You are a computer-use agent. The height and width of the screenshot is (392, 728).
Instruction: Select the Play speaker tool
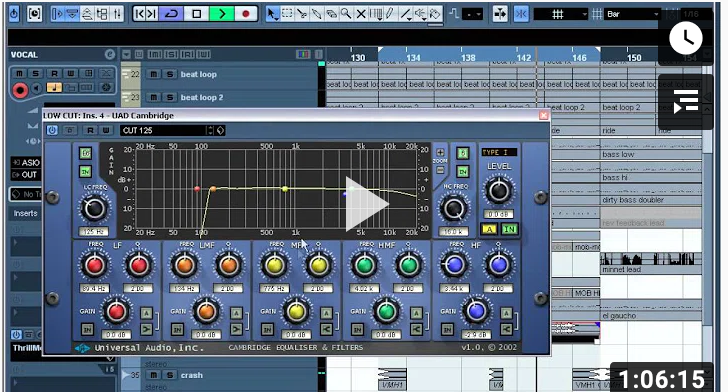pyautogui.click(x=420, y=14)
